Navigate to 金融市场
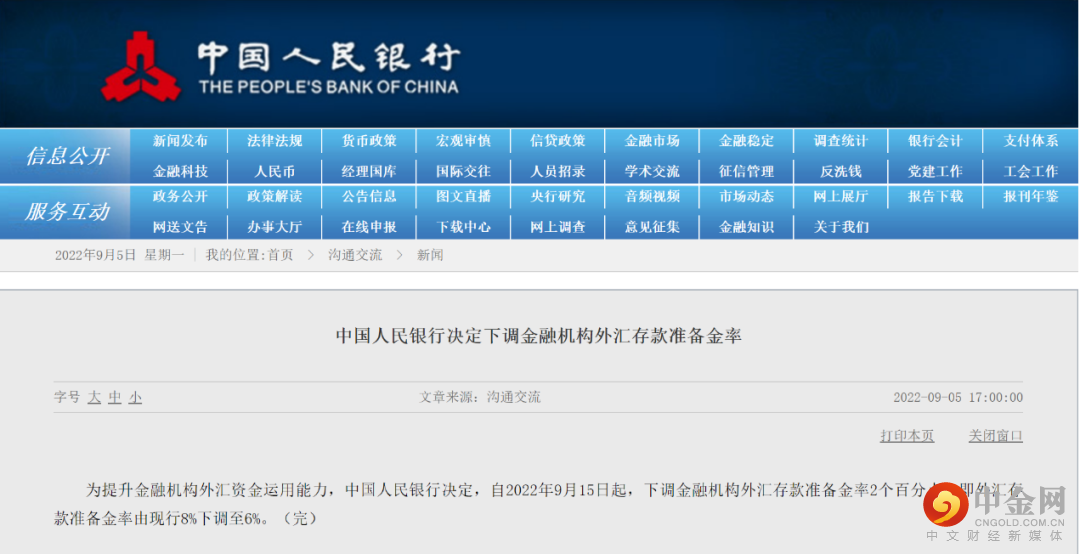The width and height of the screenshot is (1080, 554). pyautogui.click(x=652, y=141)
